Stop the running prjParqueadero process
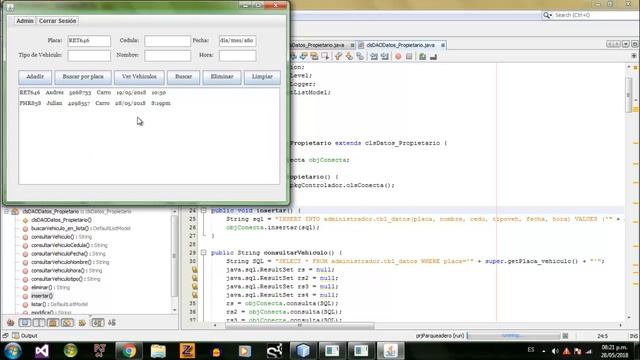This screenshot has height=360, width=640. pos(565,336)
